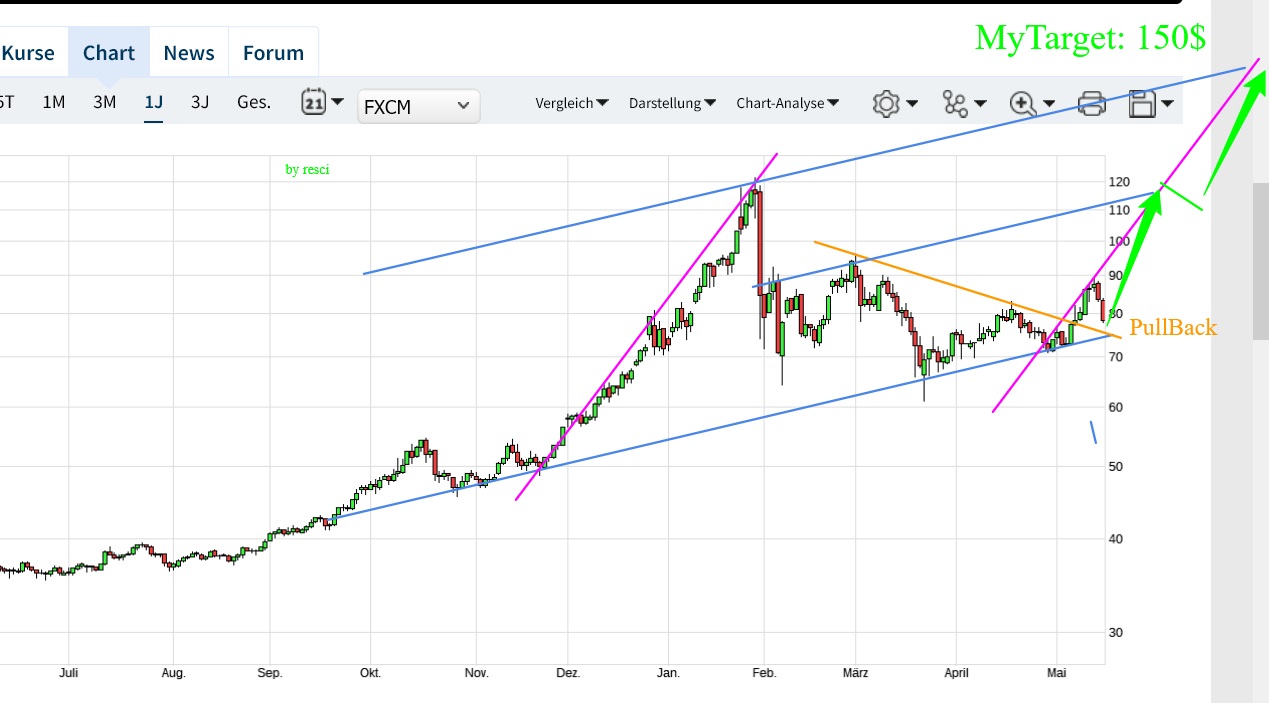Expand the arrow next to gear icon
Viewport: 1269px width, 703px height.
913,103
